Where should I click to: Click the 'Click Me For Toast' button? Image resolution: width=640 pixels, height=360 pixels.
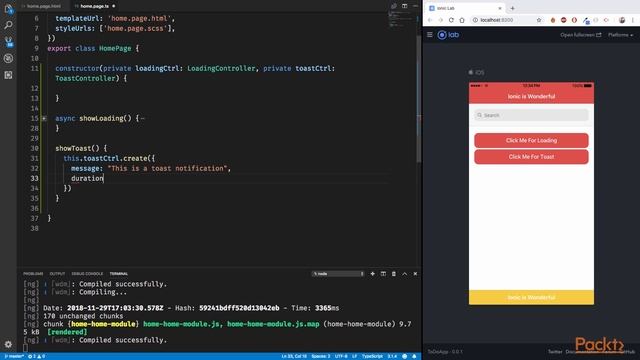531,157
